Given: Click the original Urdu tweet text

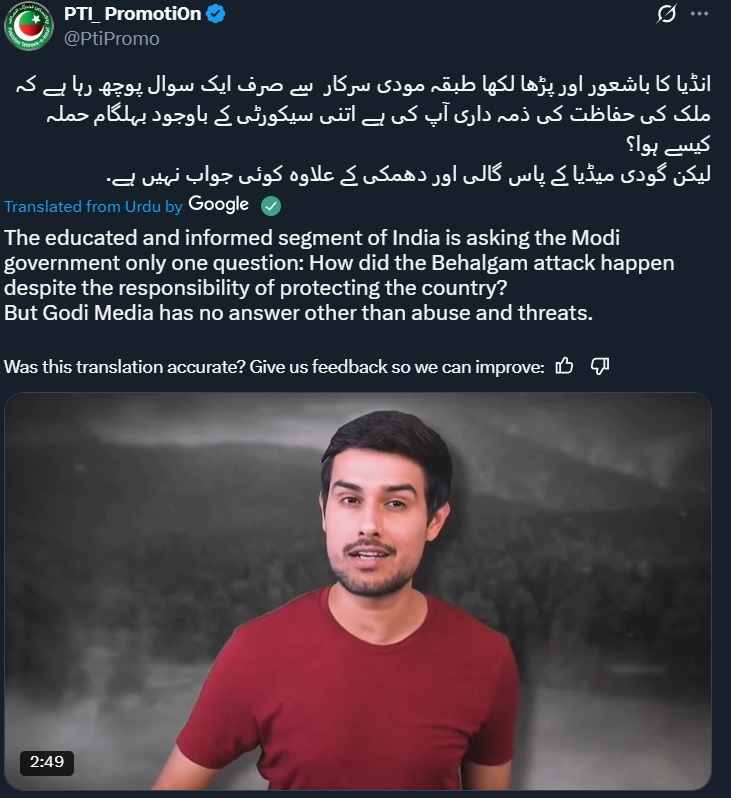Looking at the screenshot, I should pyautogui.click(x=363, y=129).
